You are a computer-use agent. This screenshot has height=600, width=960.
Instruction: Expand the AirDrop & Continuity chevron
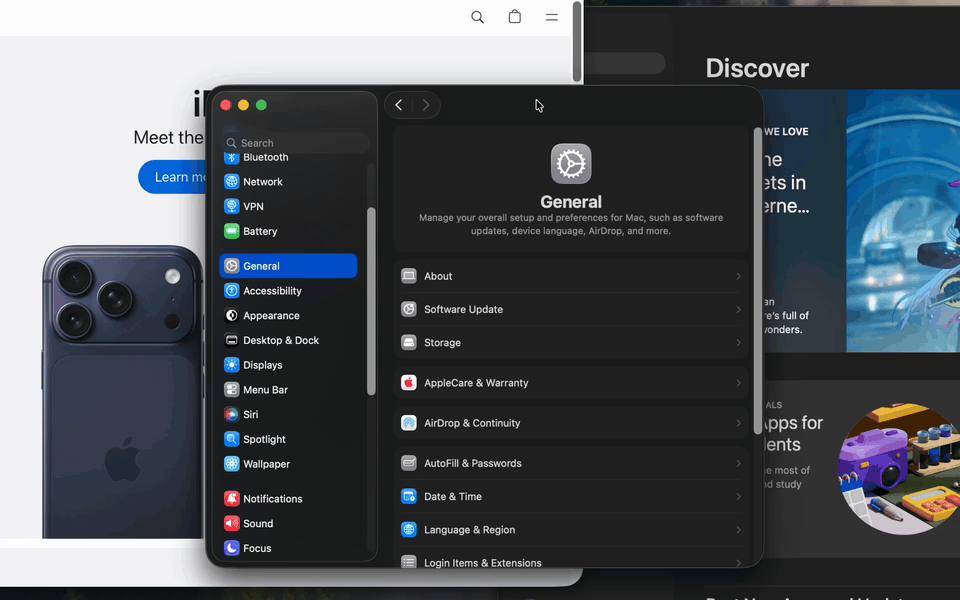click(738, 423)
